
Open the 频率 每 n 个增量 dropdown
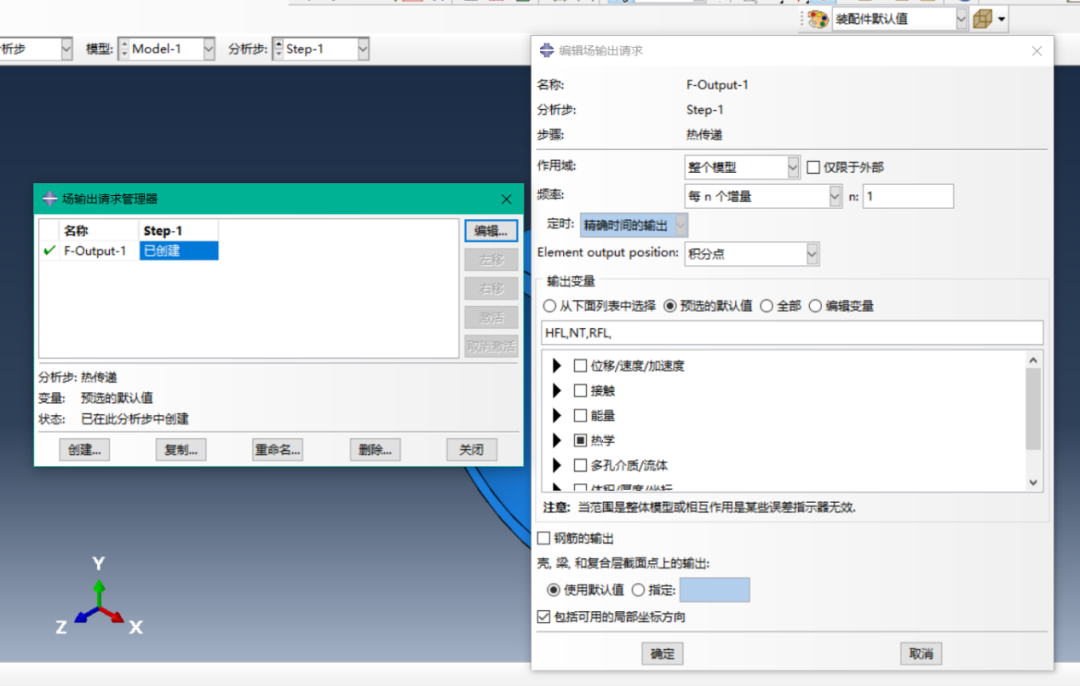click(763, 196)
